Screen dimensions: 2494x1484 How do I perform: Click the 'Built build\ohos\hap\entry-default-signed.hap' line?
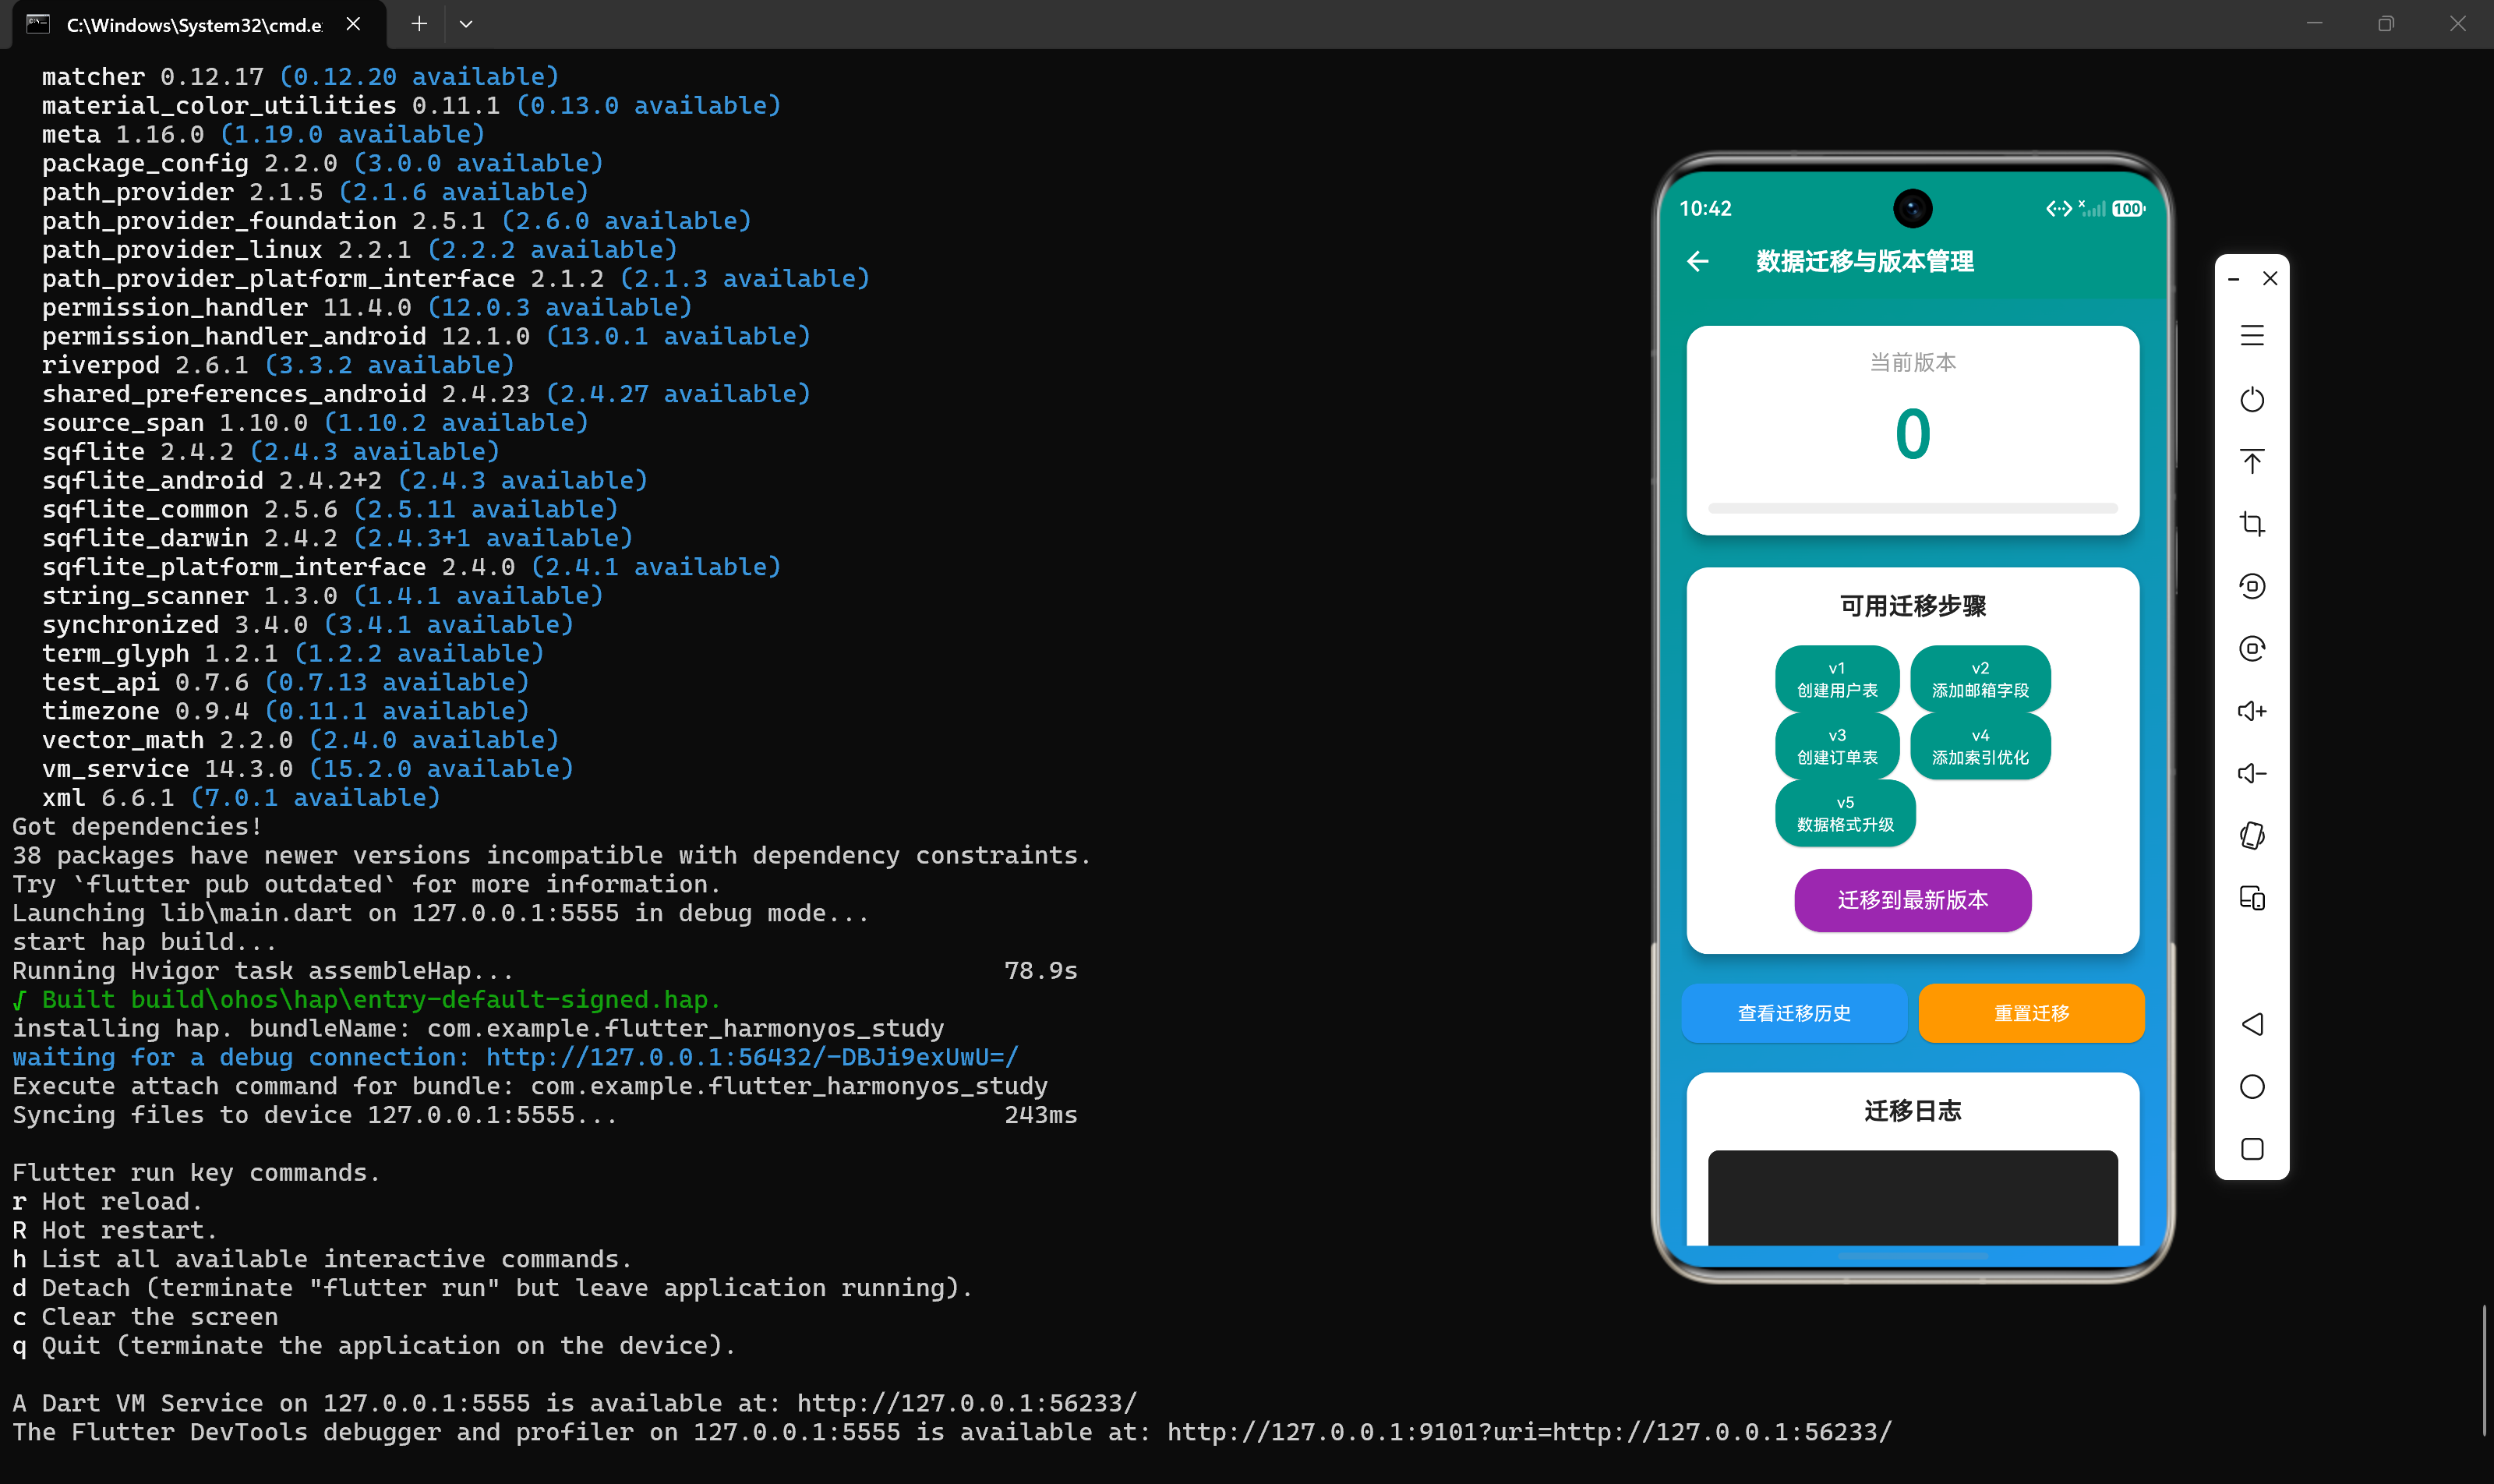366,999
